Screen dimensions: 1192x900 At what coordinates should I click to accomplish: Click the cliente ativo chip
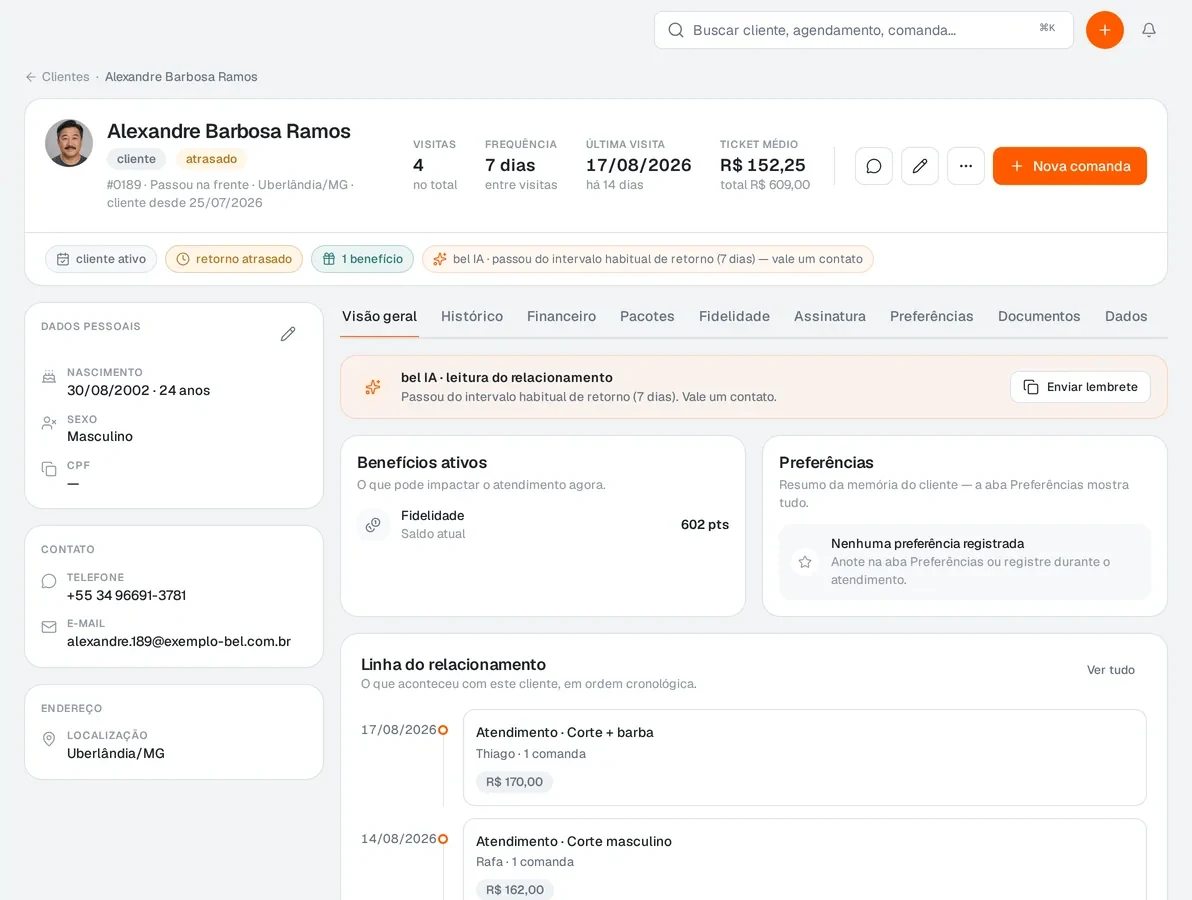pos(101,259)
